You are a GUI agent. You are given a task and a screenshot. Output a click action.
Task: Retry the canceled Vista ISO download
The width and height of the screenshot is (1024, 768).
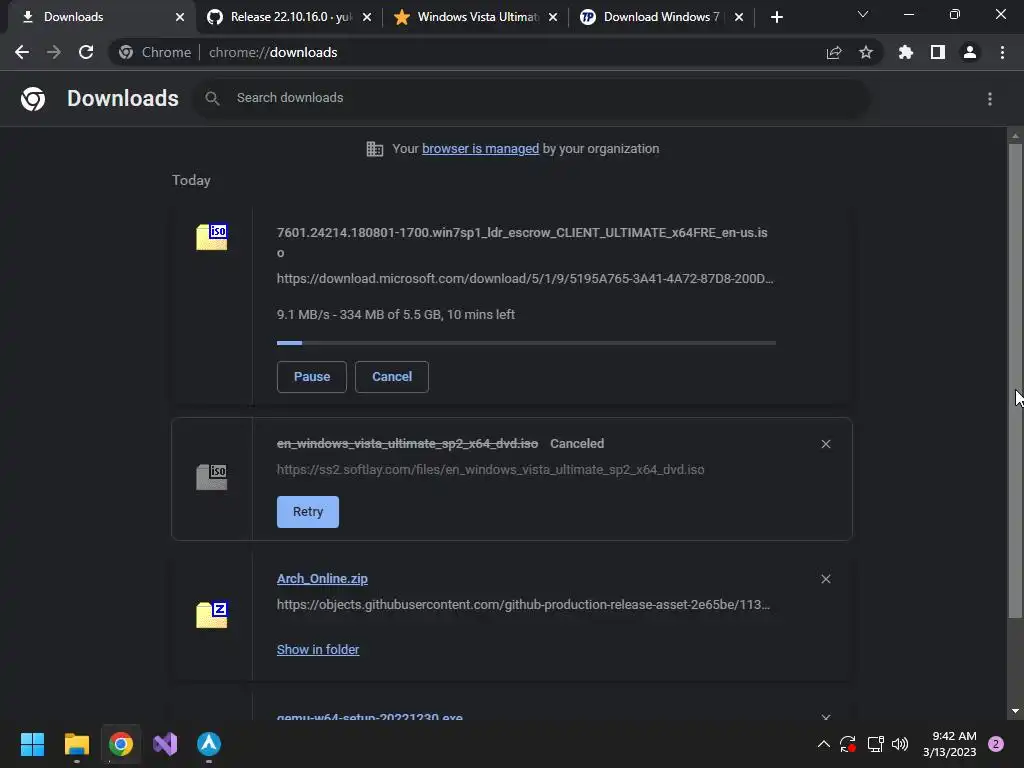click(x=308, y=512)
